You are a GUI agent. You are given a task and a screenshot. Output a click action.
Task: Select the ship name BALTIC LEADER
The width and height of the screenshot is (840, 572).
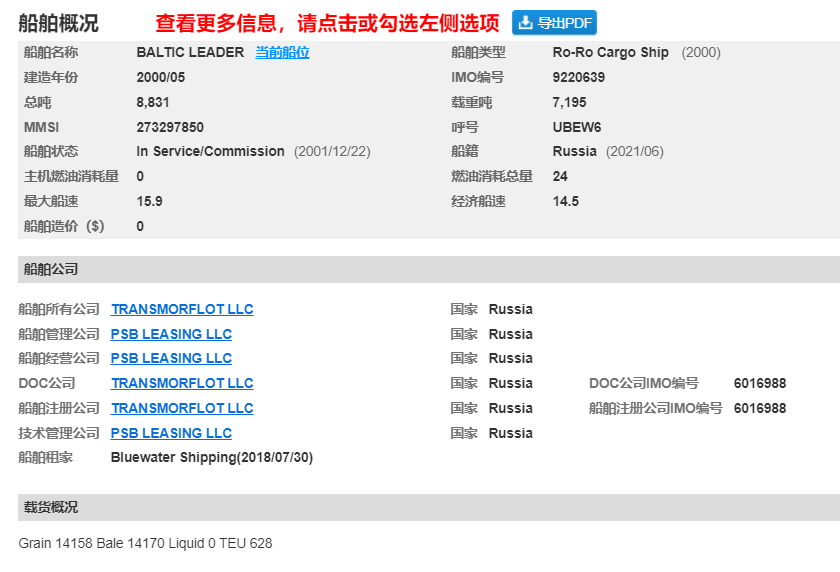(x=190, y=52)
